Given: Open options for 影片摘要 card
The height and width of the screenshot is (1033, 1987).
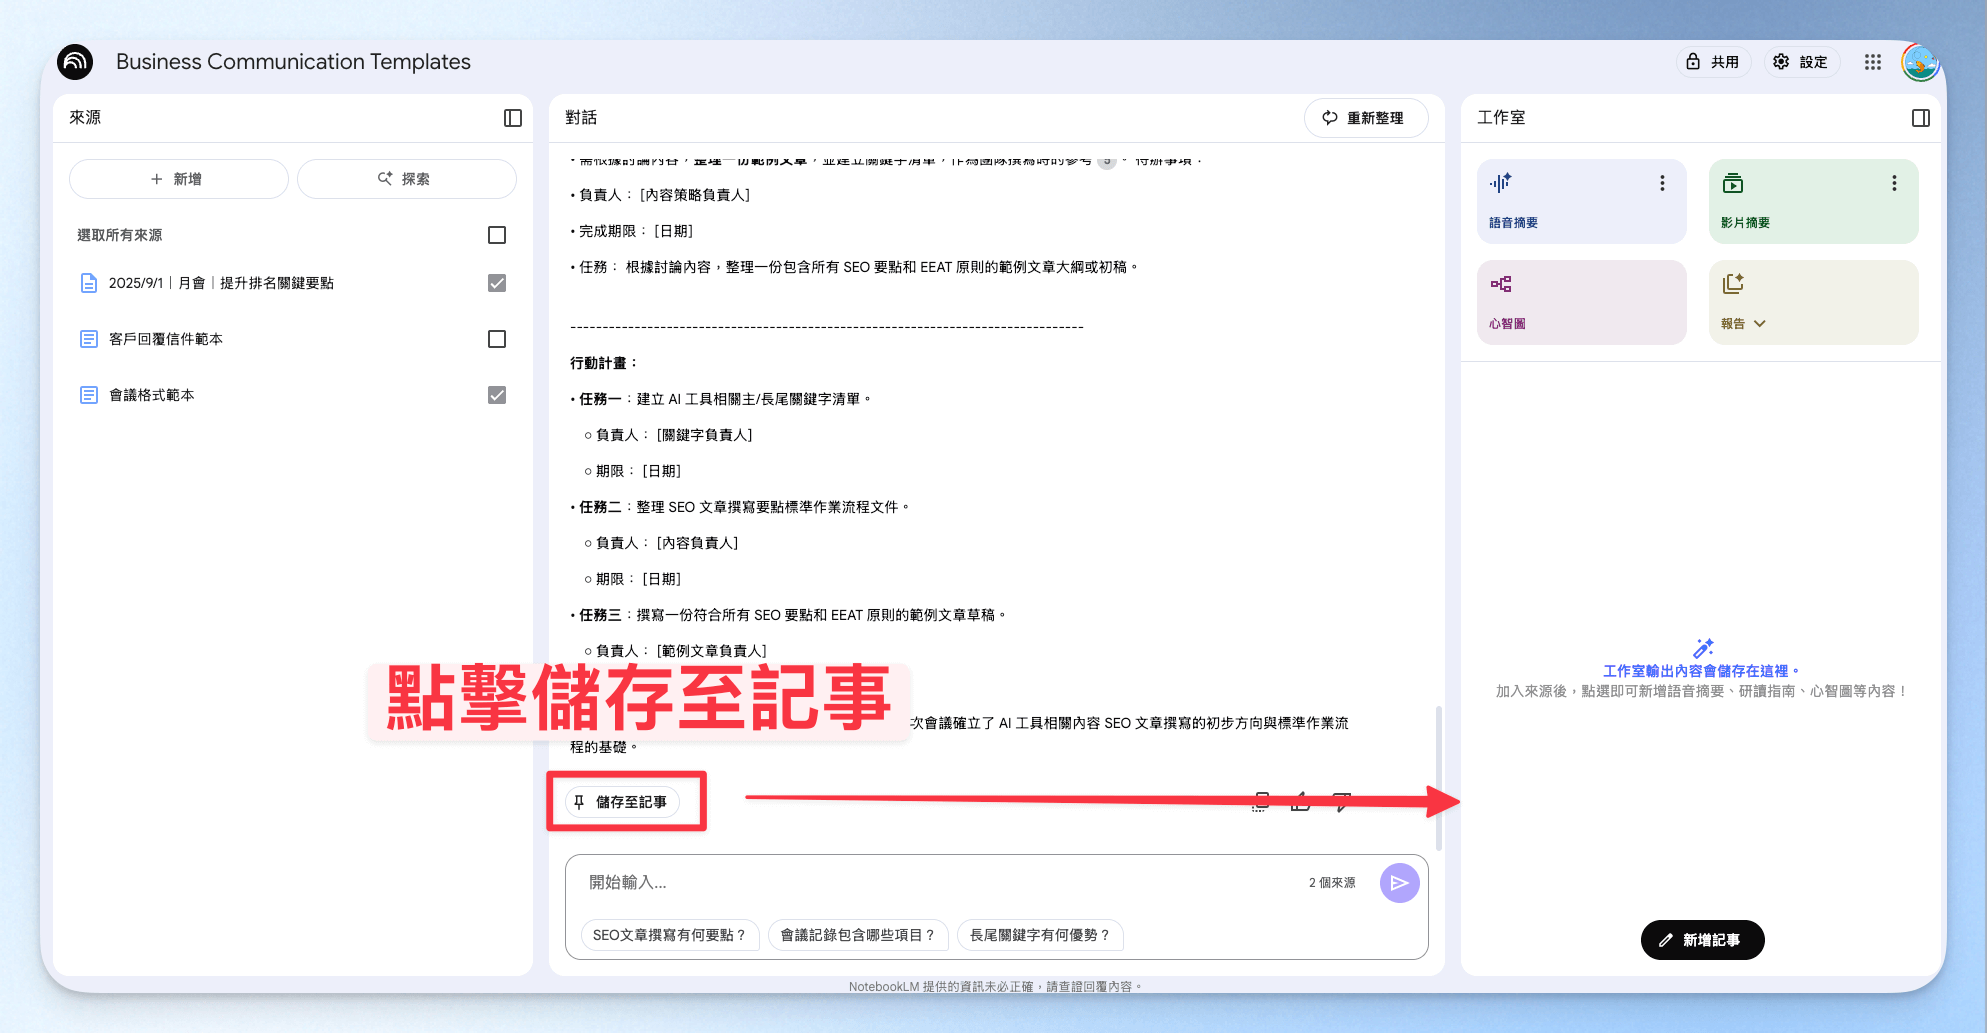Looking at the screenshot, I should [x=1894, y=183].
